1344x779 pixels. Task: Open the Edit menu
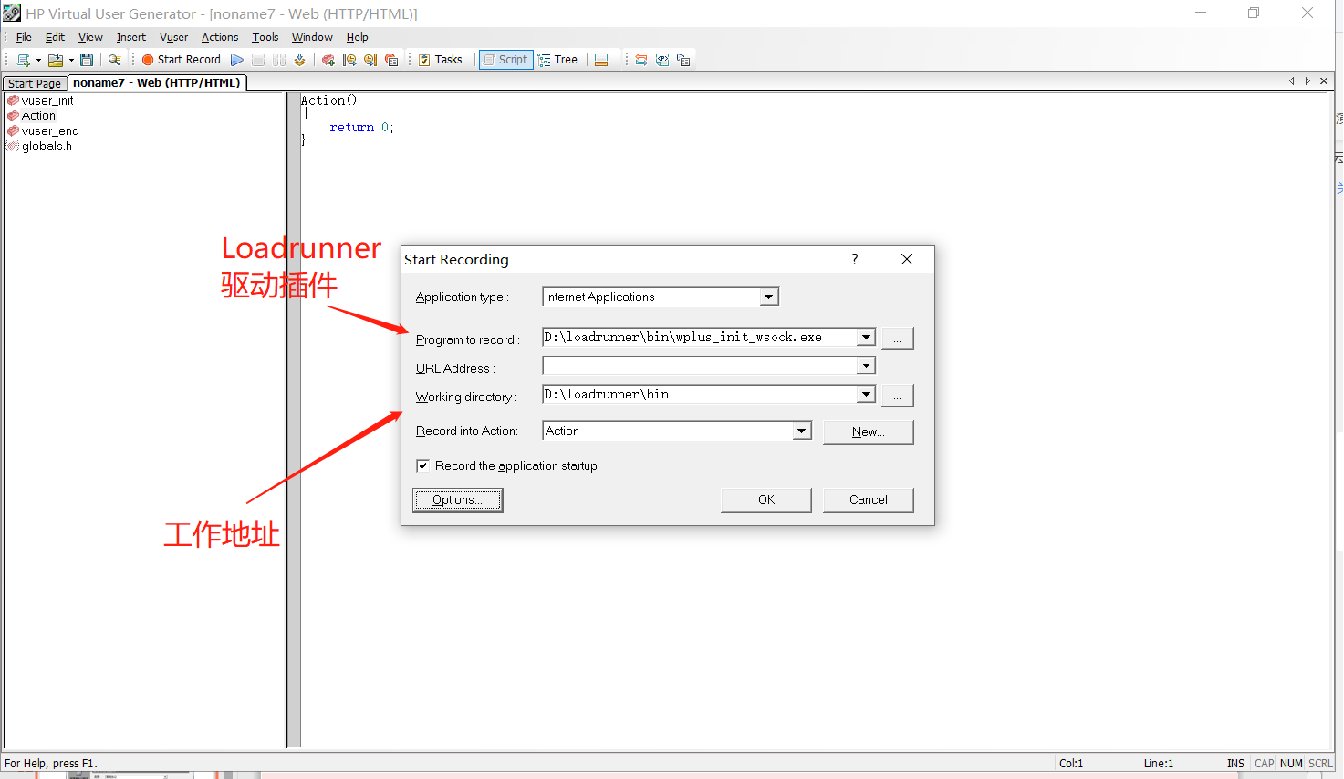(x=55, y=37)
